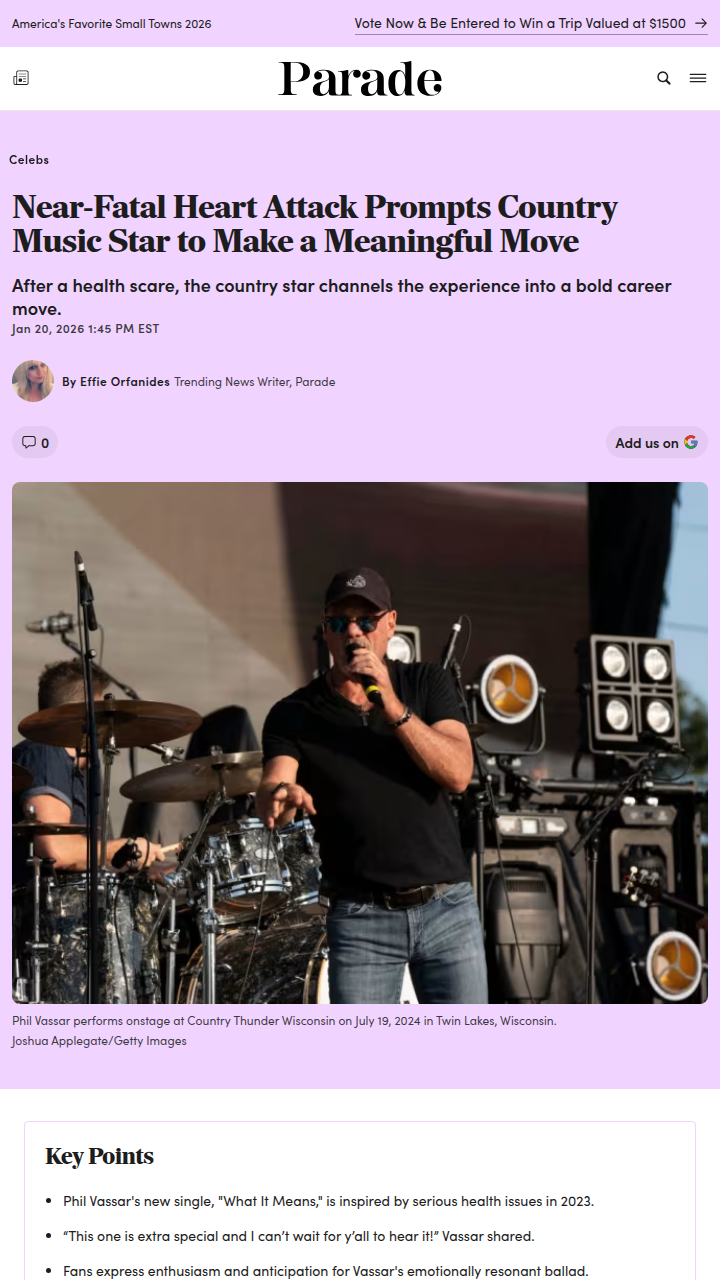Click the Google logo icon
720x1280 pixels.
(691, 442)
